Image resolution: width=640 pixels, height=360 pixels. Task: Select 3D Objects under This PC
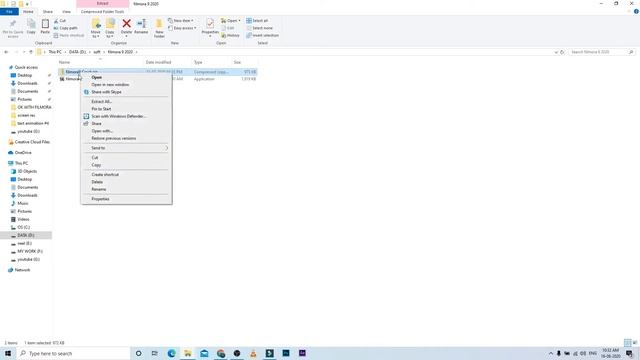(x=27, y=171)
